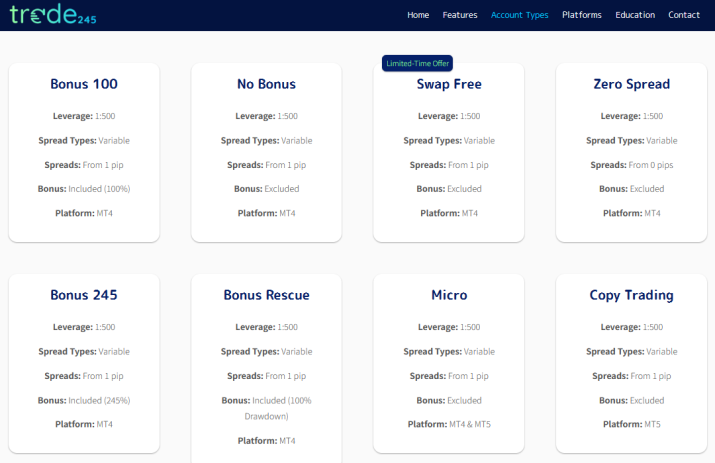Click Bonus Excluded in Swap Free card
This screenshot has width=715, height=463.
[449, 189]
